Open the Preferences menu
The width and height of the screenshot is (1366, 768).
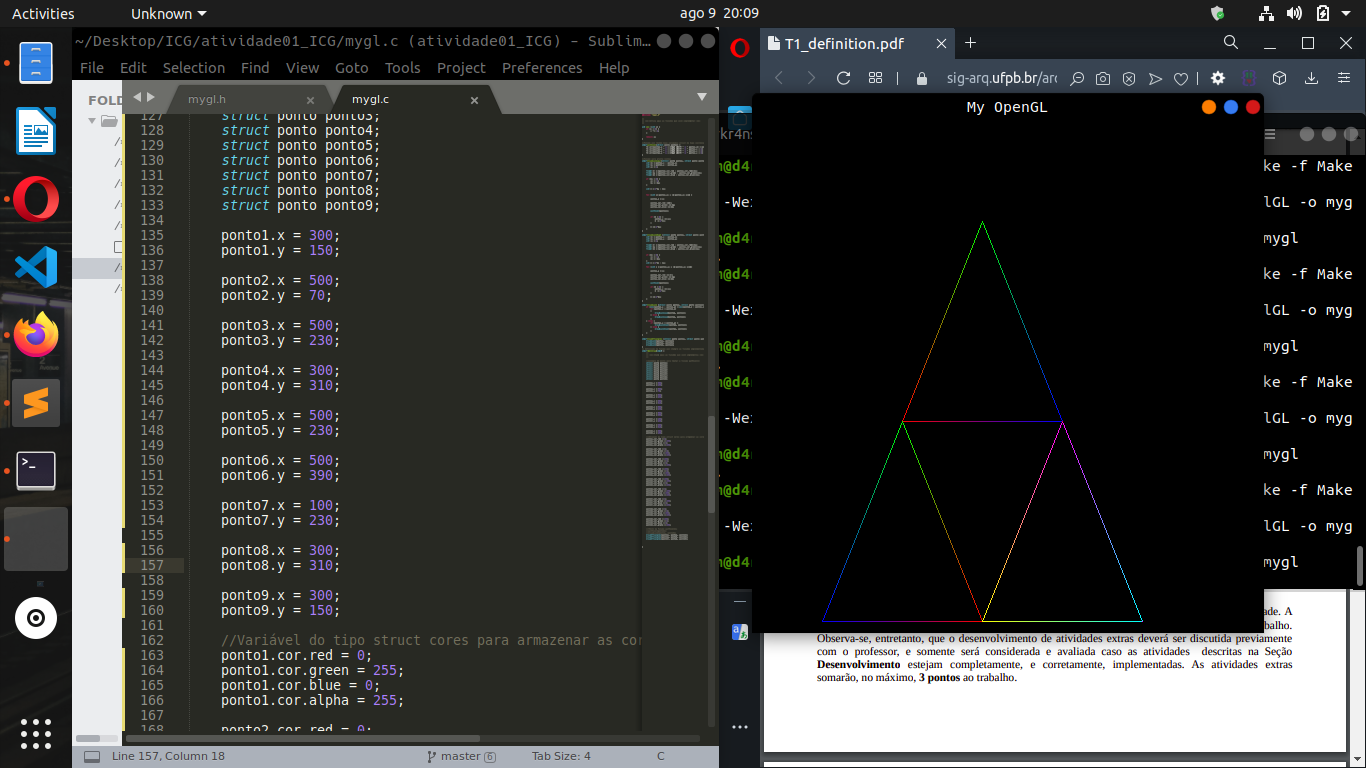click(542, 68)
